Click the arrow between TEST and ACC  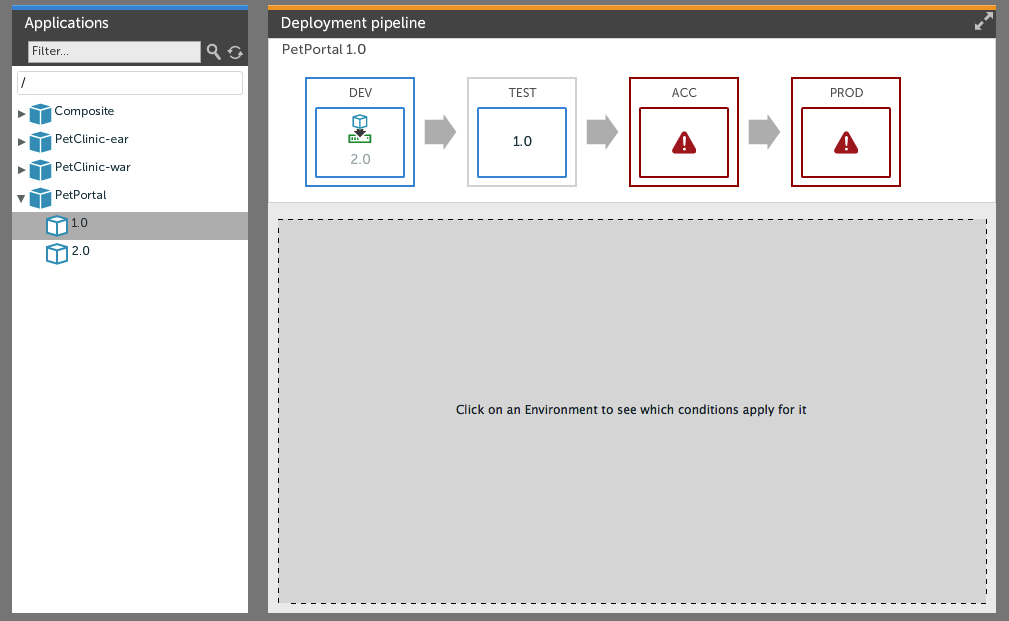tap(602, 132)
